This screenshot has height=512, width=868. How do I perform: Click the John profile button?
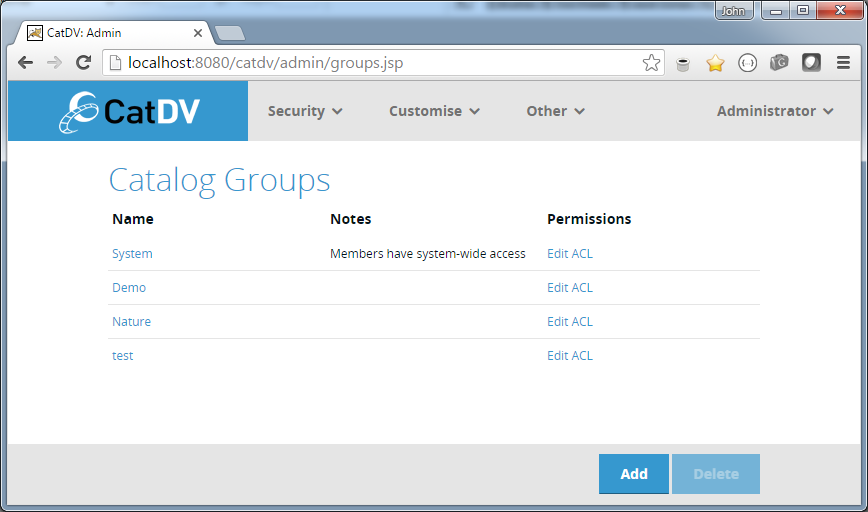[x=734, y=11]
